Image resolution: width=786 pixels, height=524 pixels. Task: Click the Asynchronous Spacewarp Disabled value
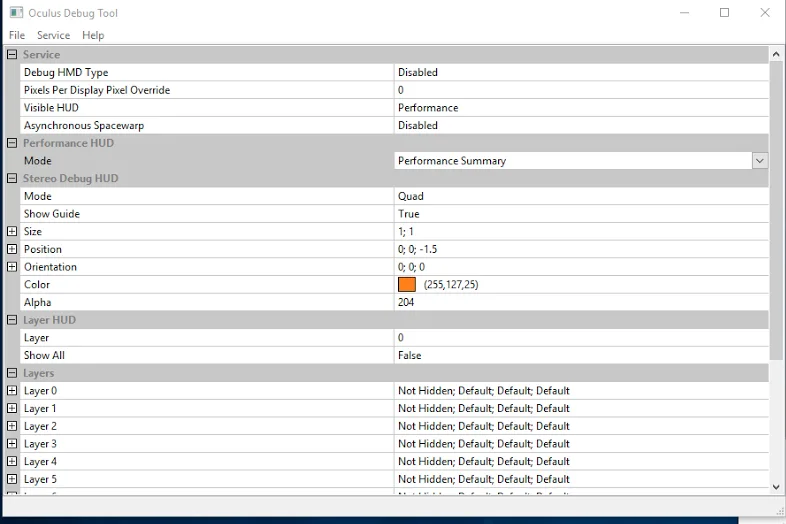(x=418, y=126)
